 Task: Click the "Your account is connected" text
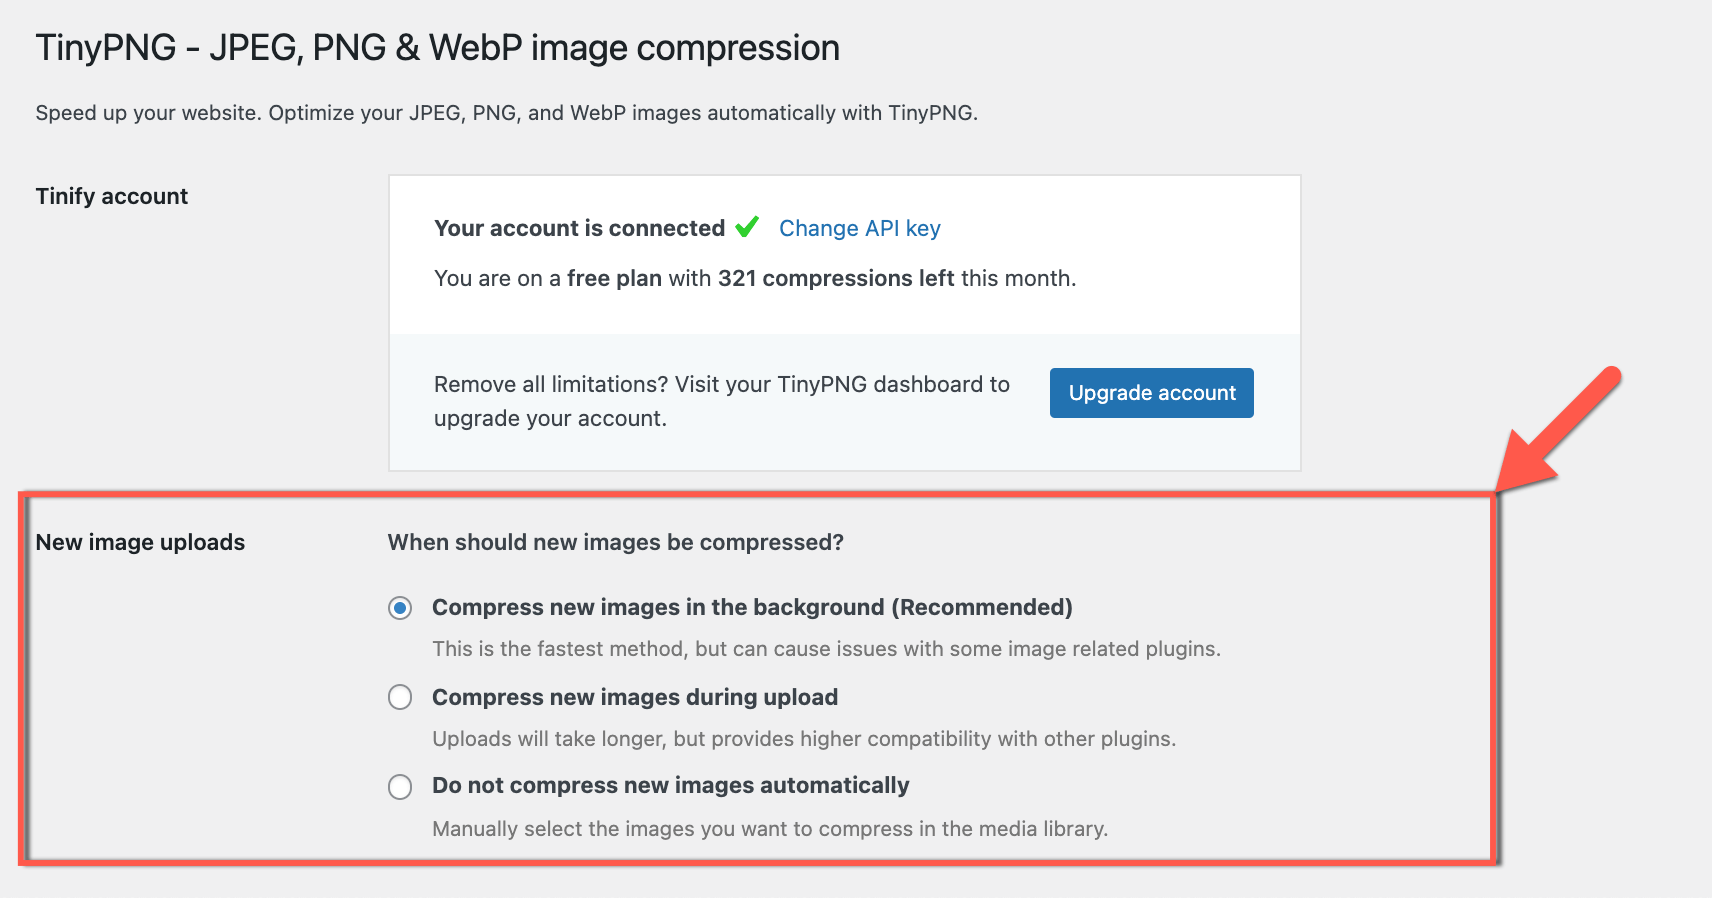coord(580,228)
